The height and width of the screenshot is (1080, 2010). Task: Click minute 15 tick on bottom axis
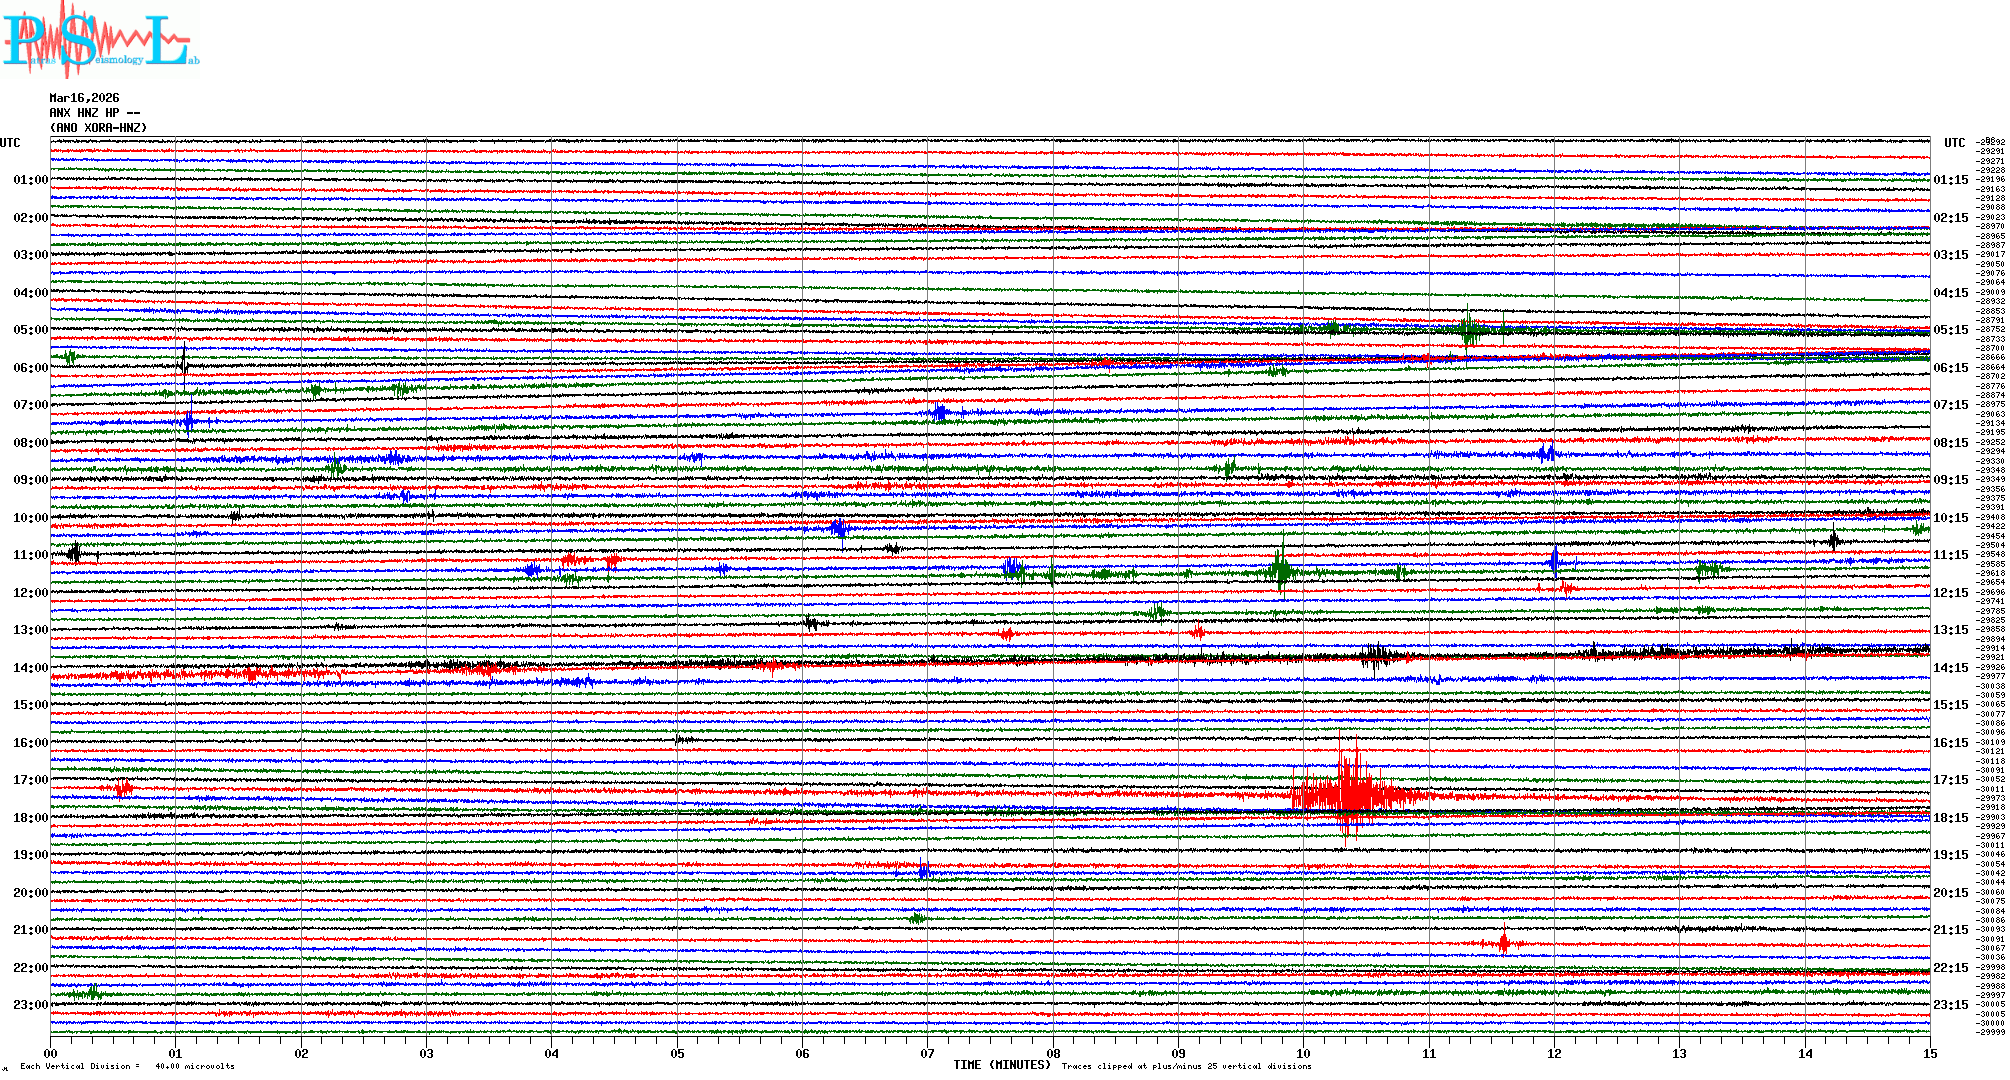[x=1929, y=1053]
